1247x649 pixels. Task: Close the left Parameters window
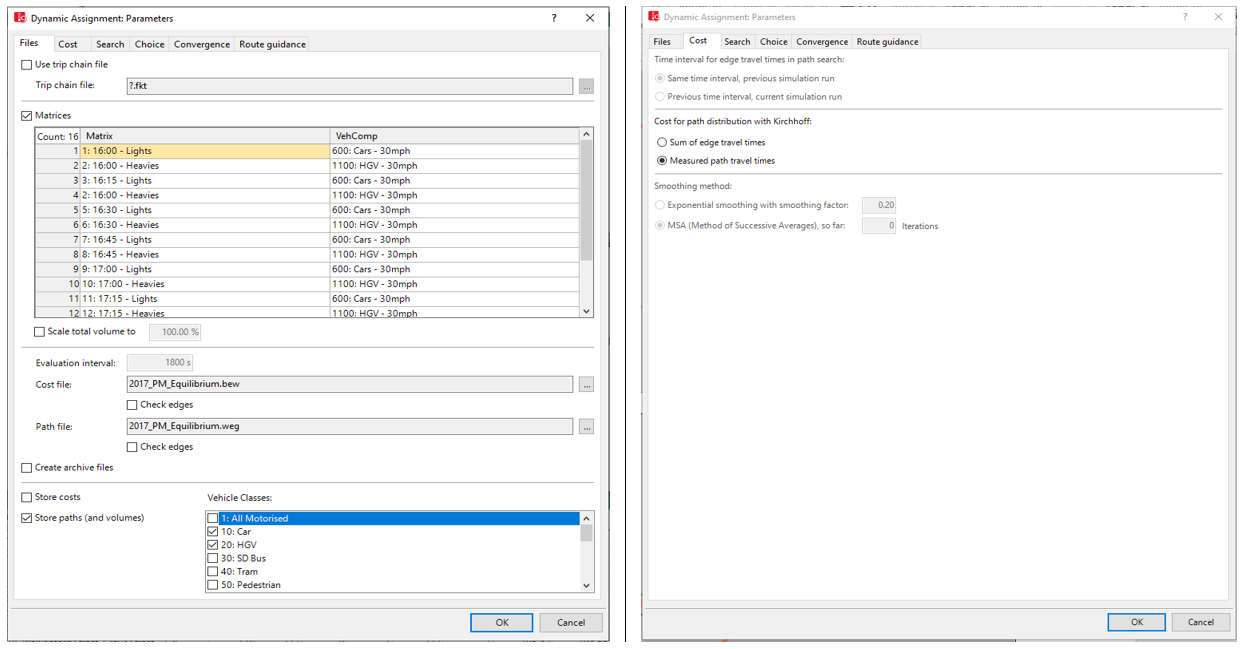(590, 18)
